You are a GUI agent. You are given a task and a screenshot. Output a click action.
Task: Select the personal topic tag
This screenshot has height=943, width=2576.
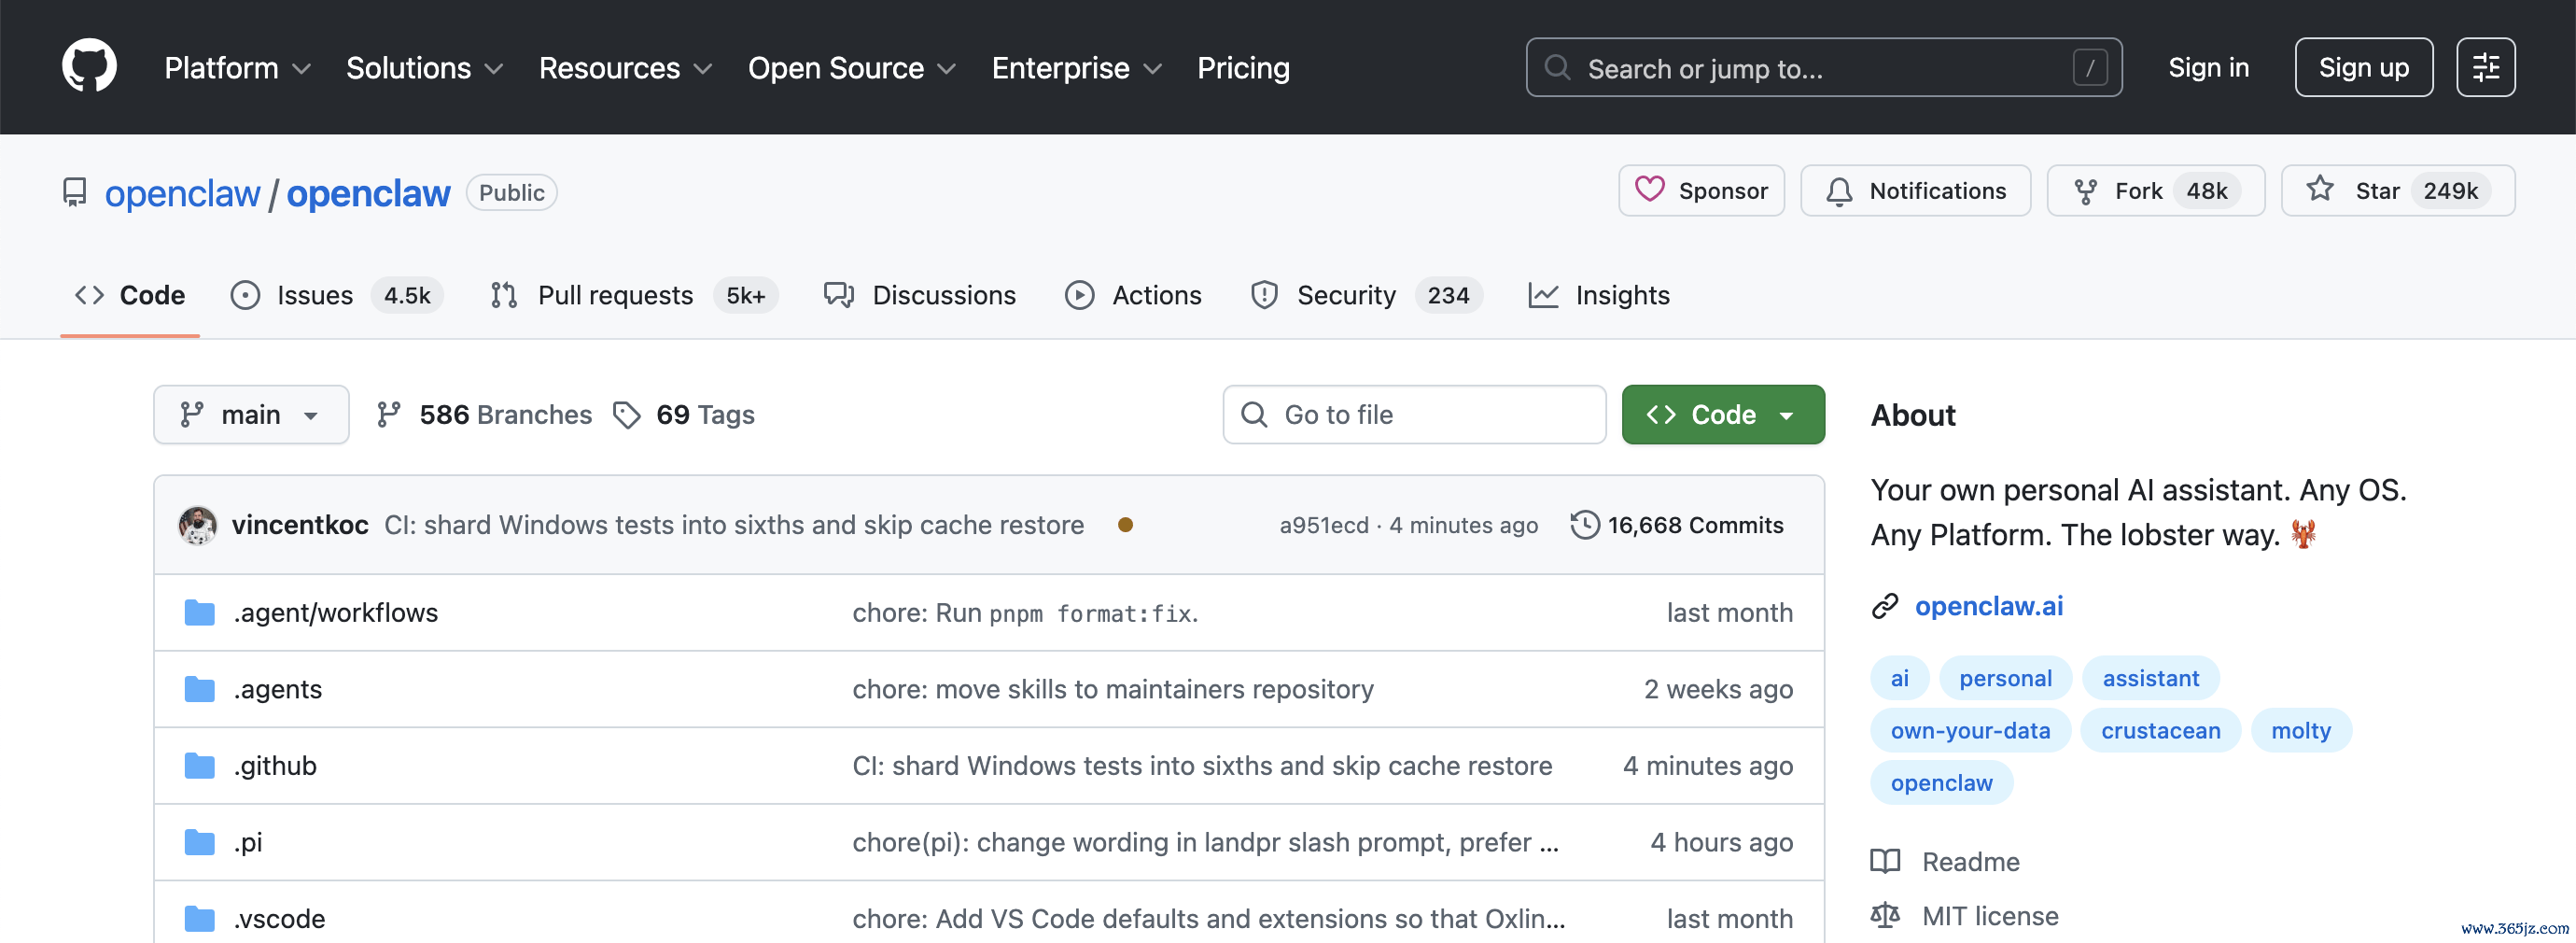pyautogui.click(x=2005, y=678)
